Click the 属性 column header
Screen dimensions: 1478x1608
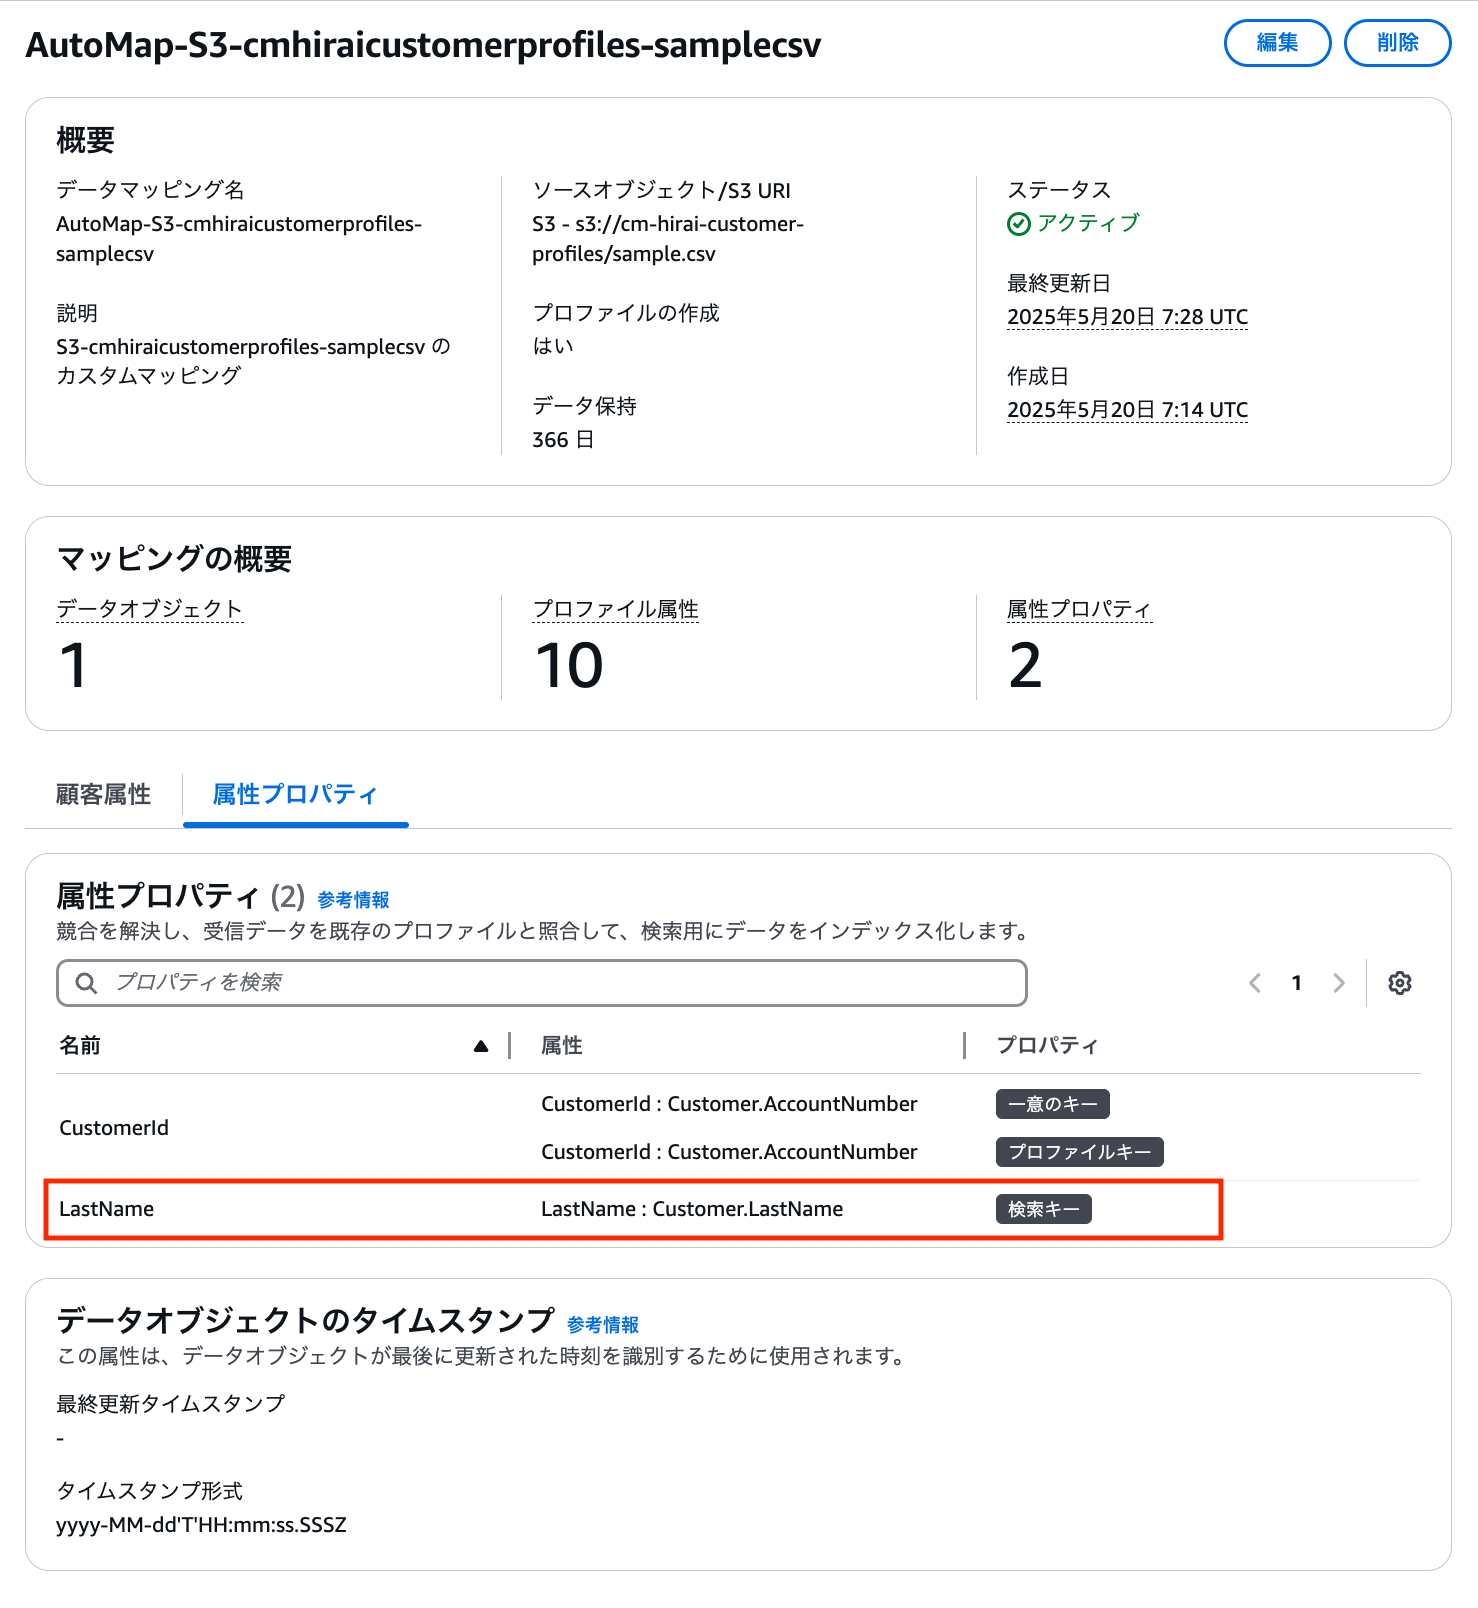(x=562, y=1046)
